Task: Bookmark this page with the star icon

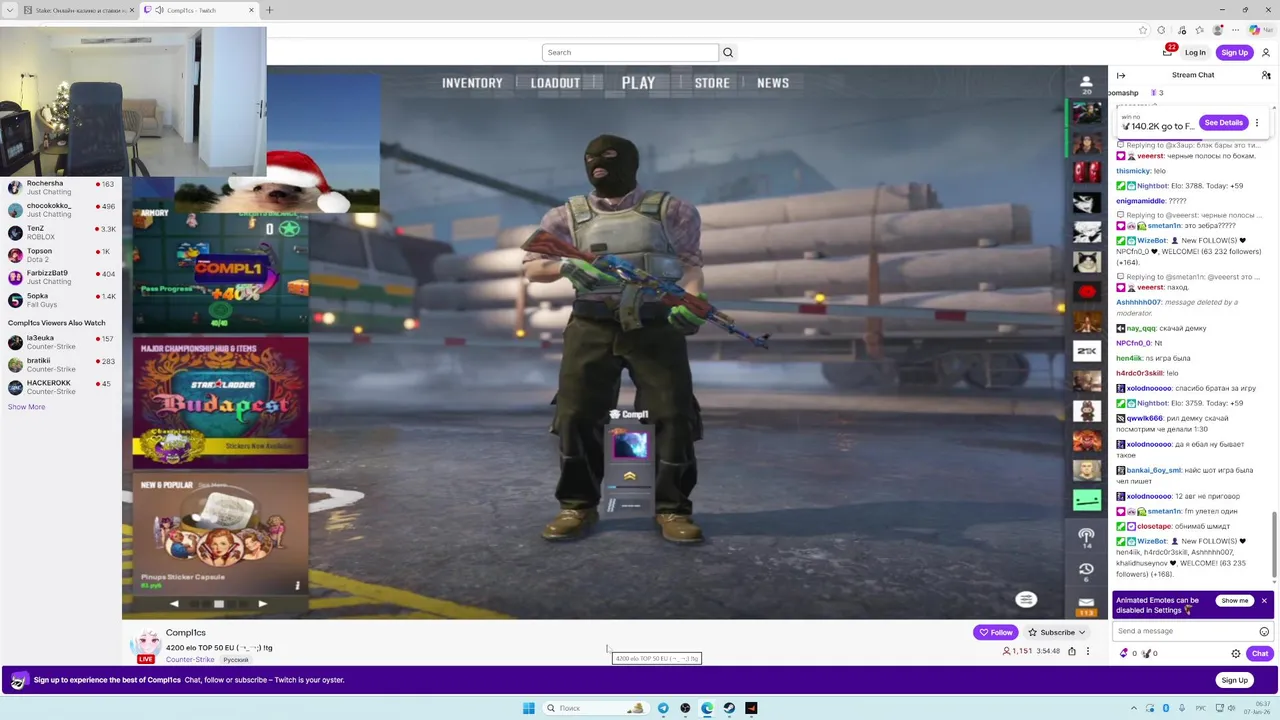Action: click(1143, 30)
